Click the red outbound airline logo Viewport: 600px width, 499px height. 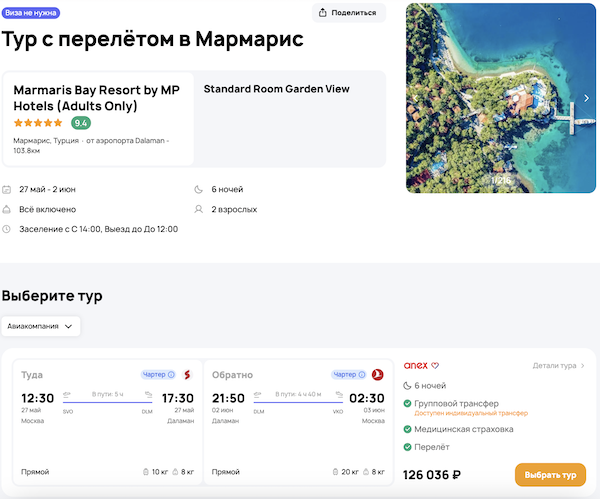pos(186,375)
